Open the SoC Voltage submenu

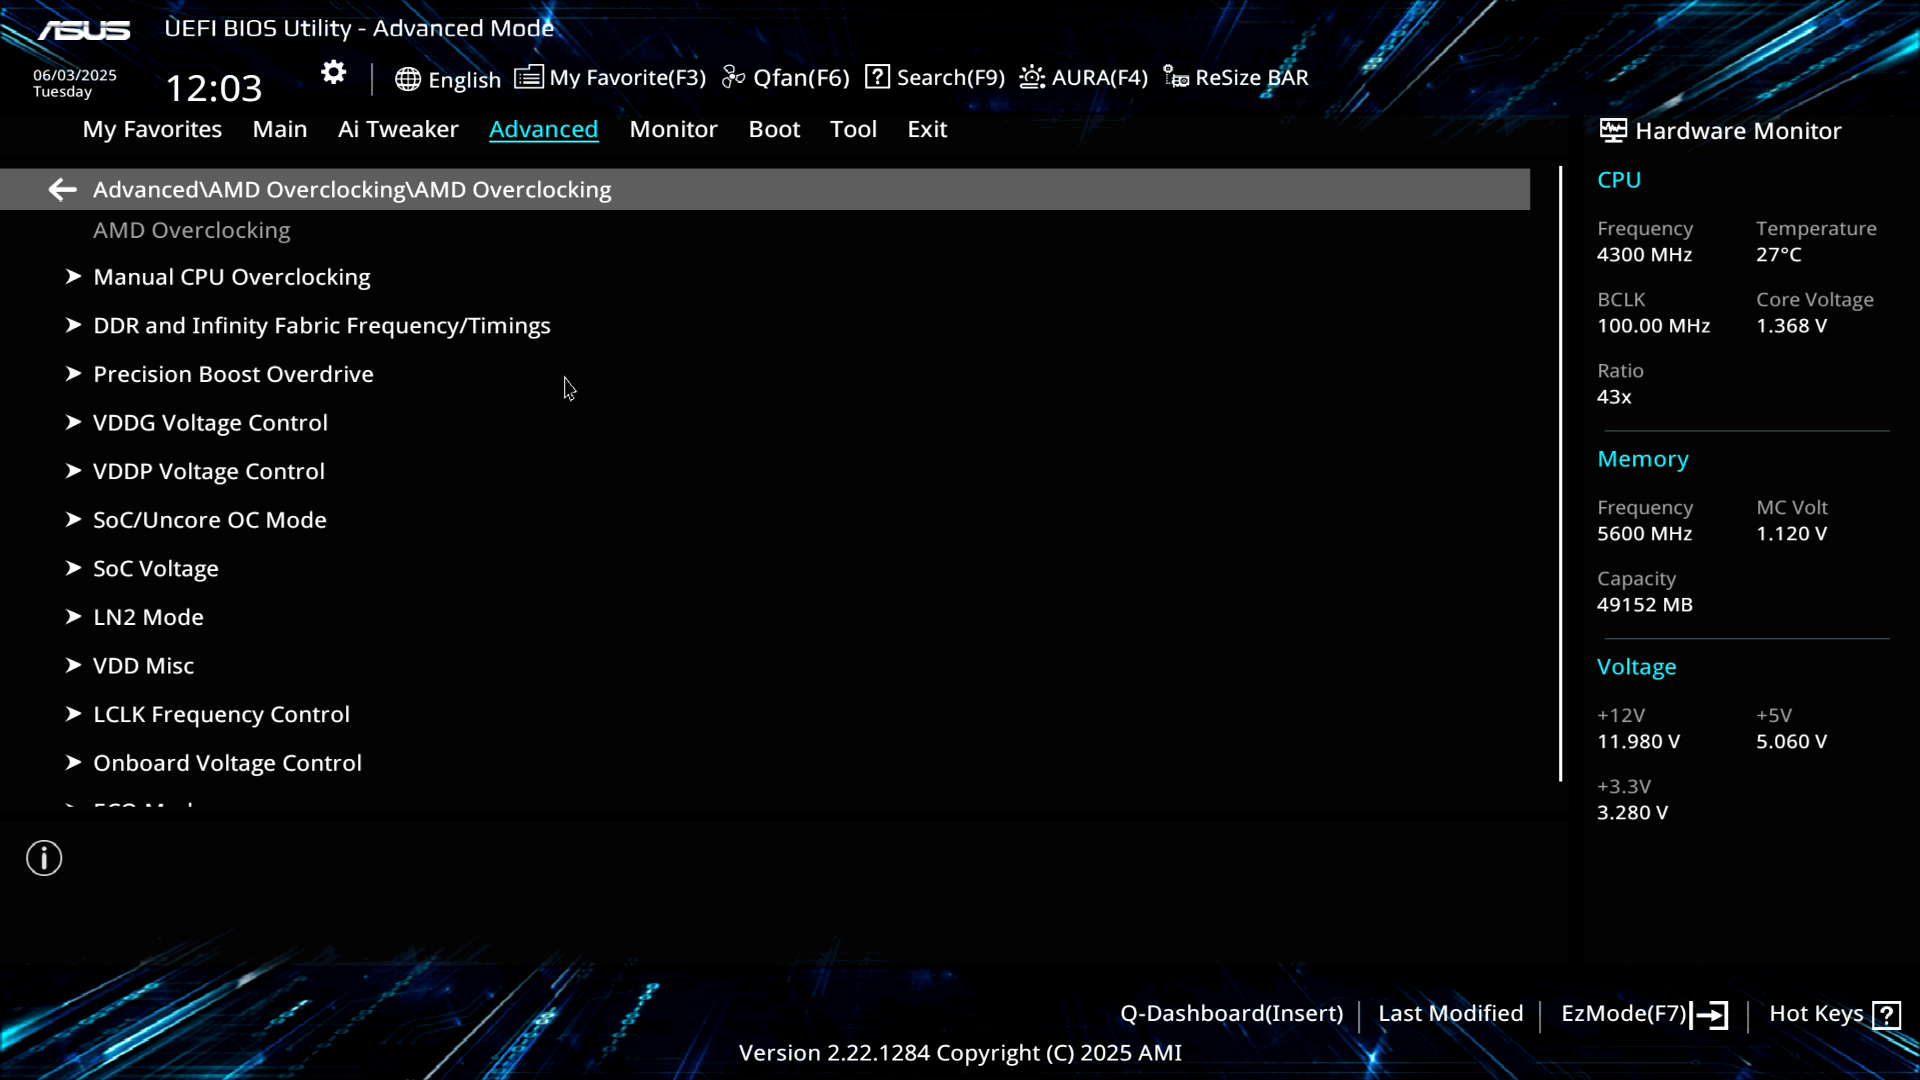coord(155,568)
